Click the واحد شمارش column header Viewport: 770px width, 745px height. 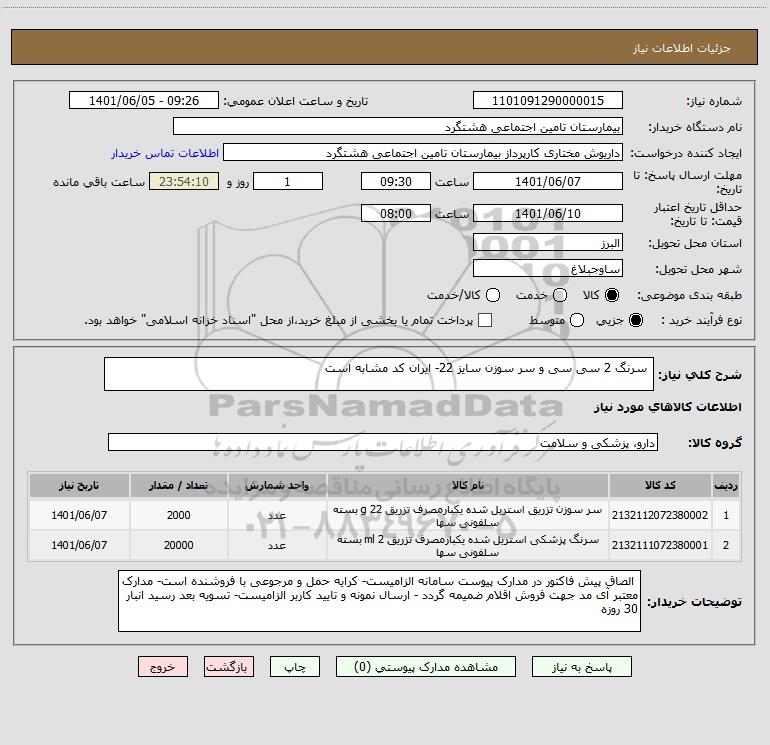[x=277, y=486]
